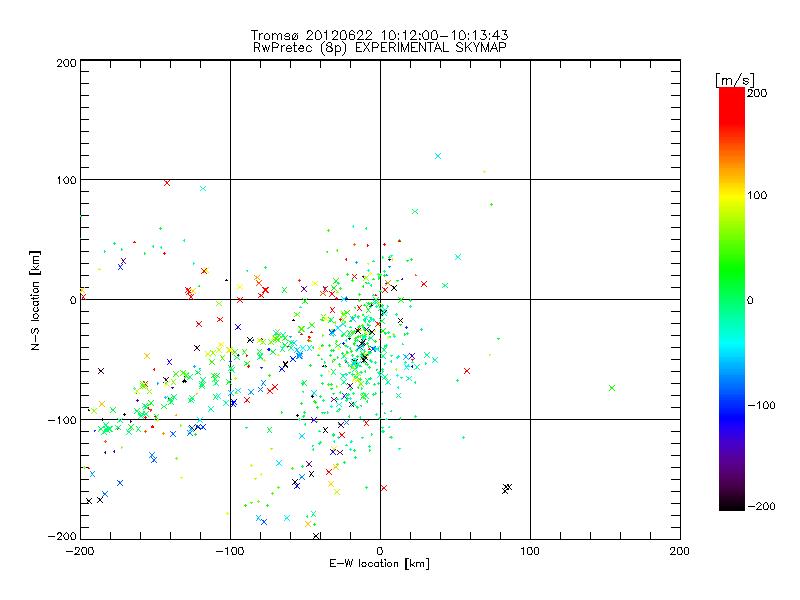
Task: Click y-axis tick label '-200'
Action: pyautogui.click(x=62, y=536)
